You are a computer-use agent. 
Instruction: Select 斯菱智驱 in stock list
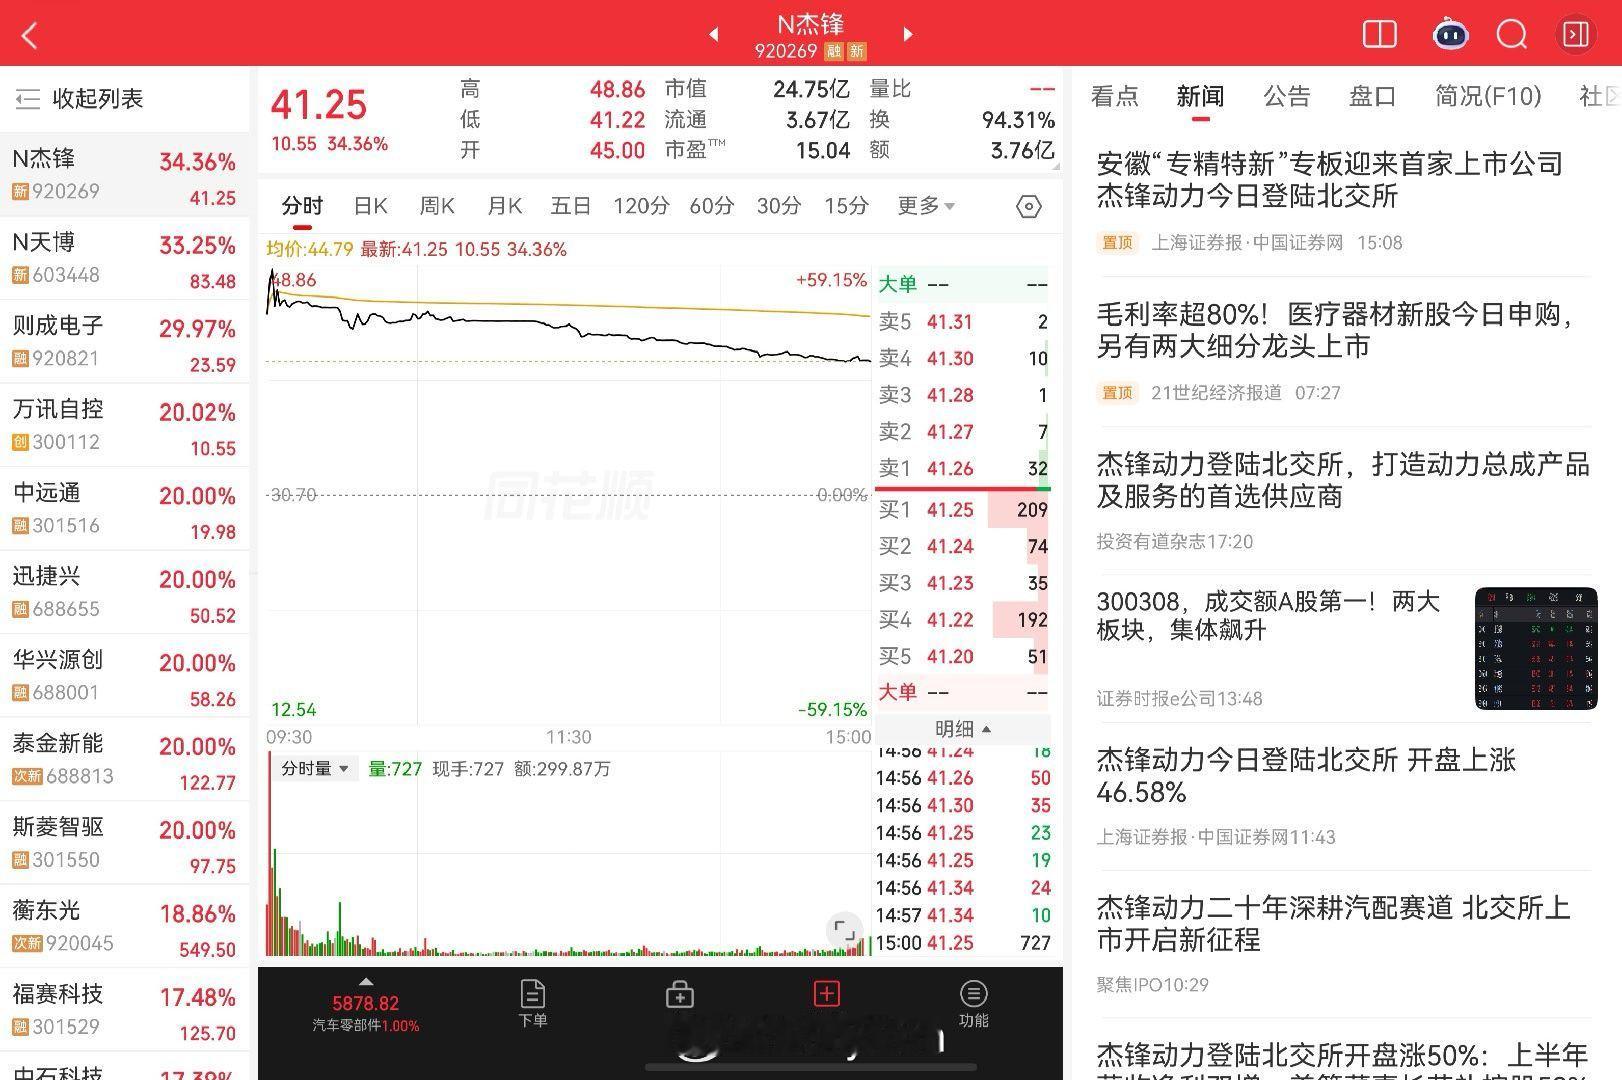[124, 843]
